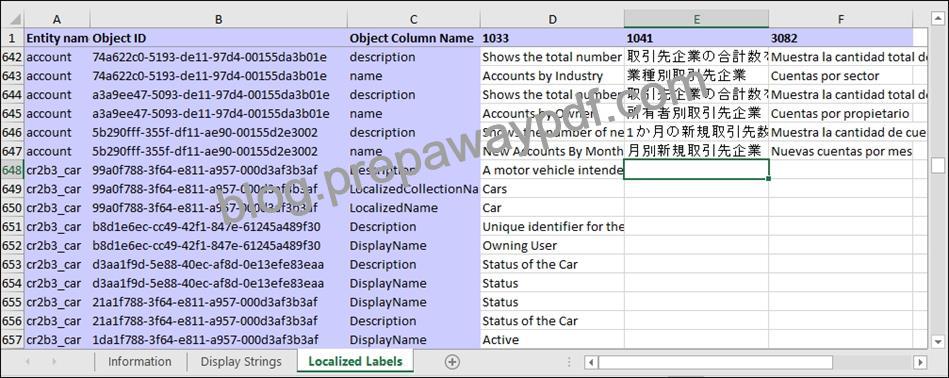Screen dimensions: 949x378
Task: Open the Display Strings sheet tab
Action: coord(241,362)
